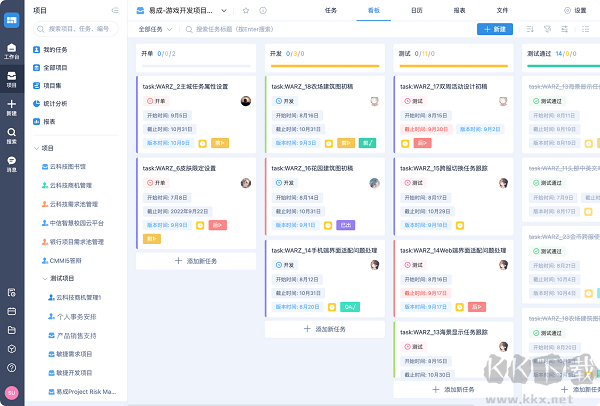The width and height of the screenshot is (600, 406).
Task: Click the red tag on WARZ_17 card
Action: tap(422, 143)
